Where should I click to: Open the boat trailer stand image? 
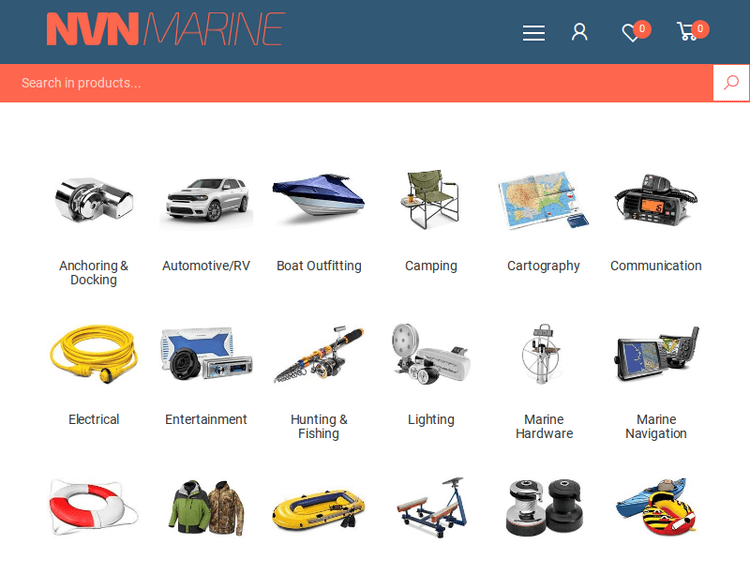[432, 507]
